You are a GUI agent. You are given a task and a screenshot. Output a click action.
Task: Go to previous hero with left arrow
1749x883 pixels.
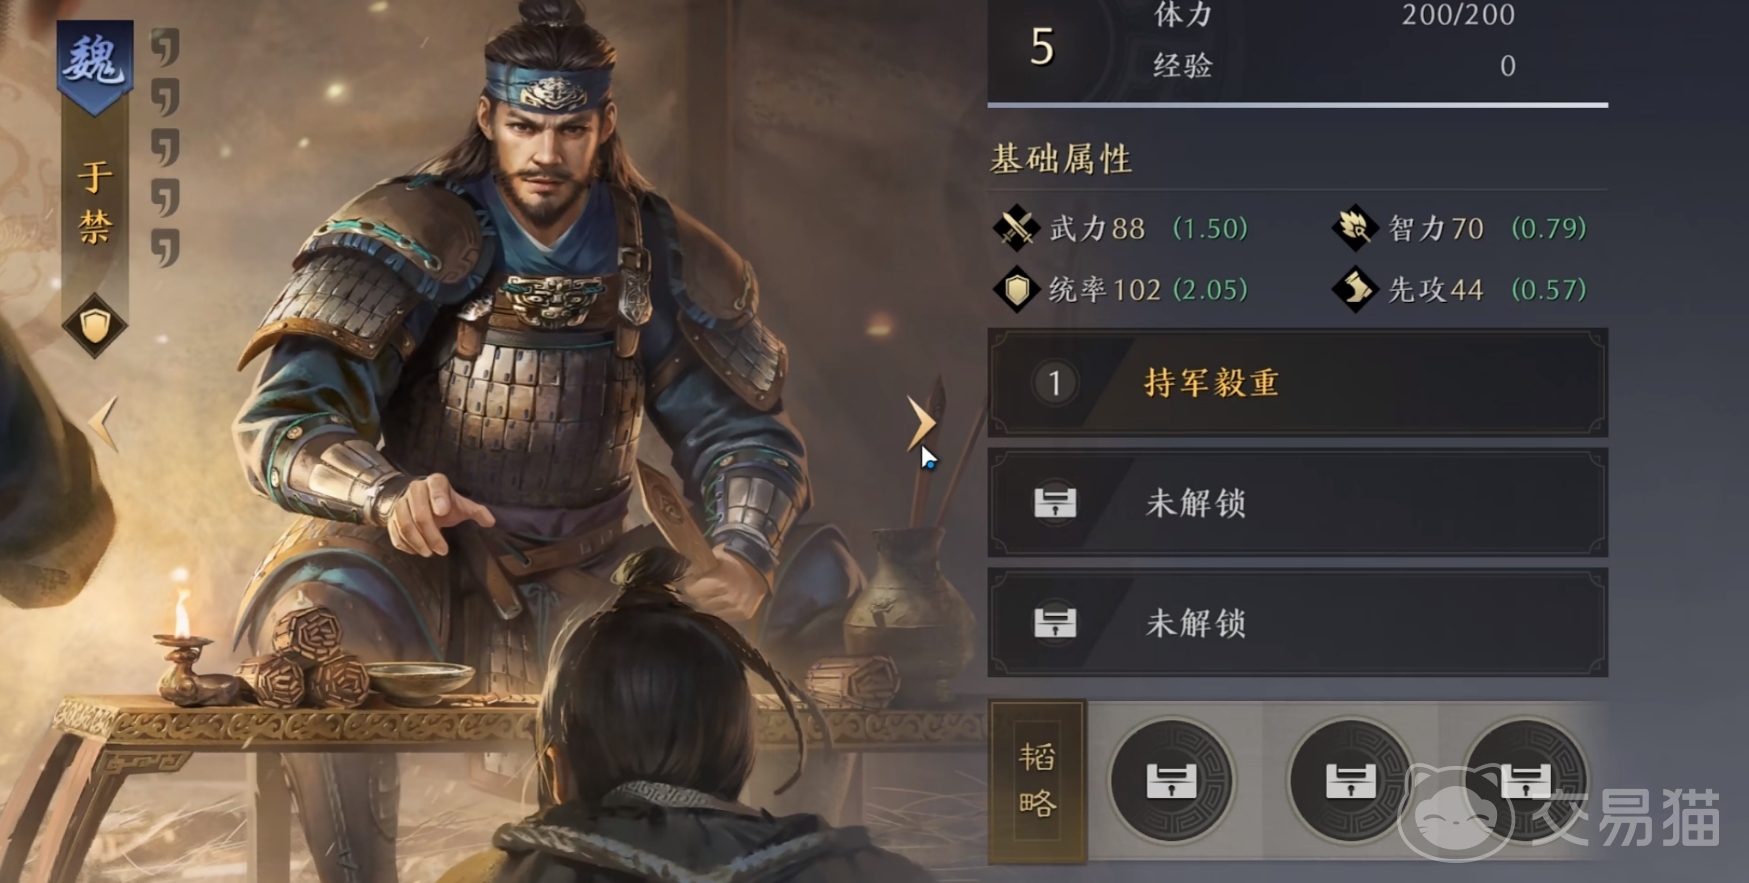(x=103, y=424)
